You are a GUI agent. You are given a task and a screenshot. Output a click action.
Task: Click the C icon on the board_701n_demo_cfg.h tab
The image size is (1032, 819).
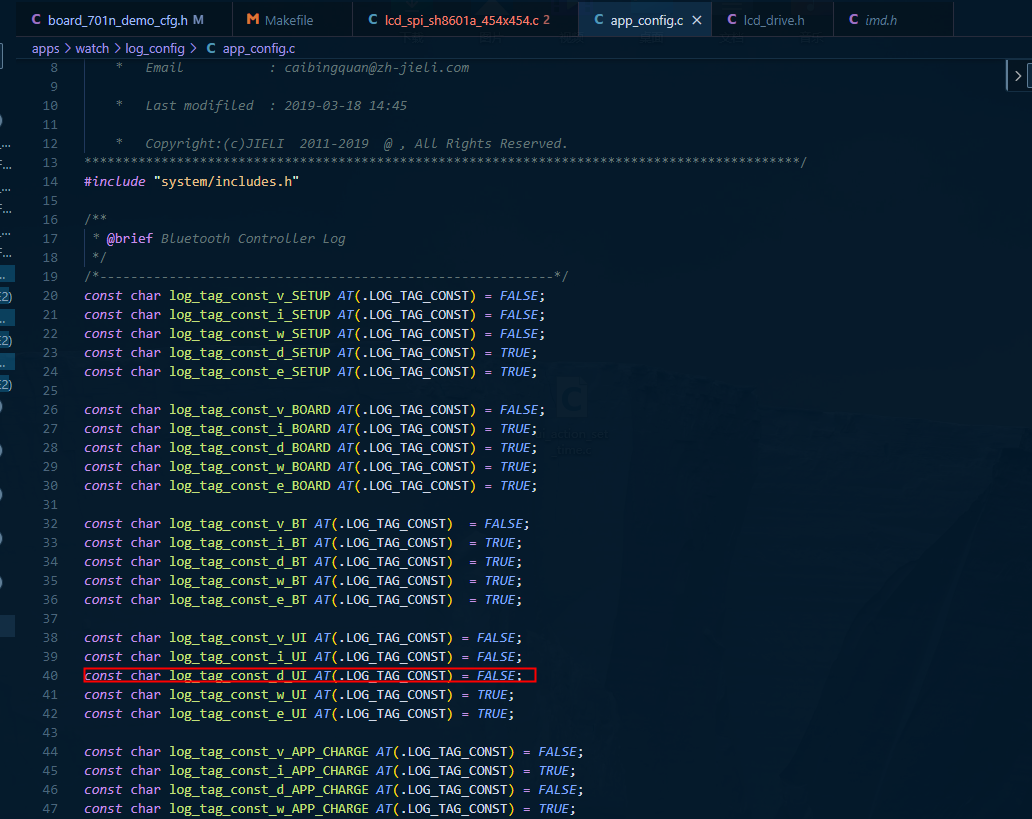(x=36, y=20)
